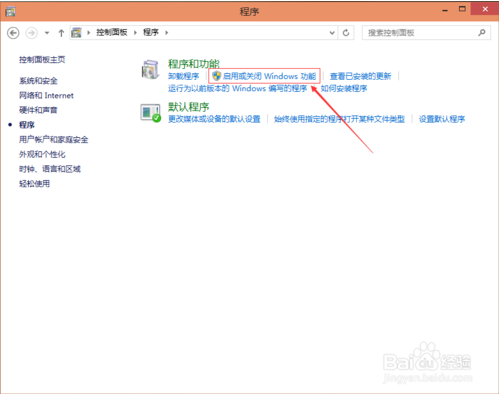Open 用户帐户和家庭安全 category

(53, 139)
